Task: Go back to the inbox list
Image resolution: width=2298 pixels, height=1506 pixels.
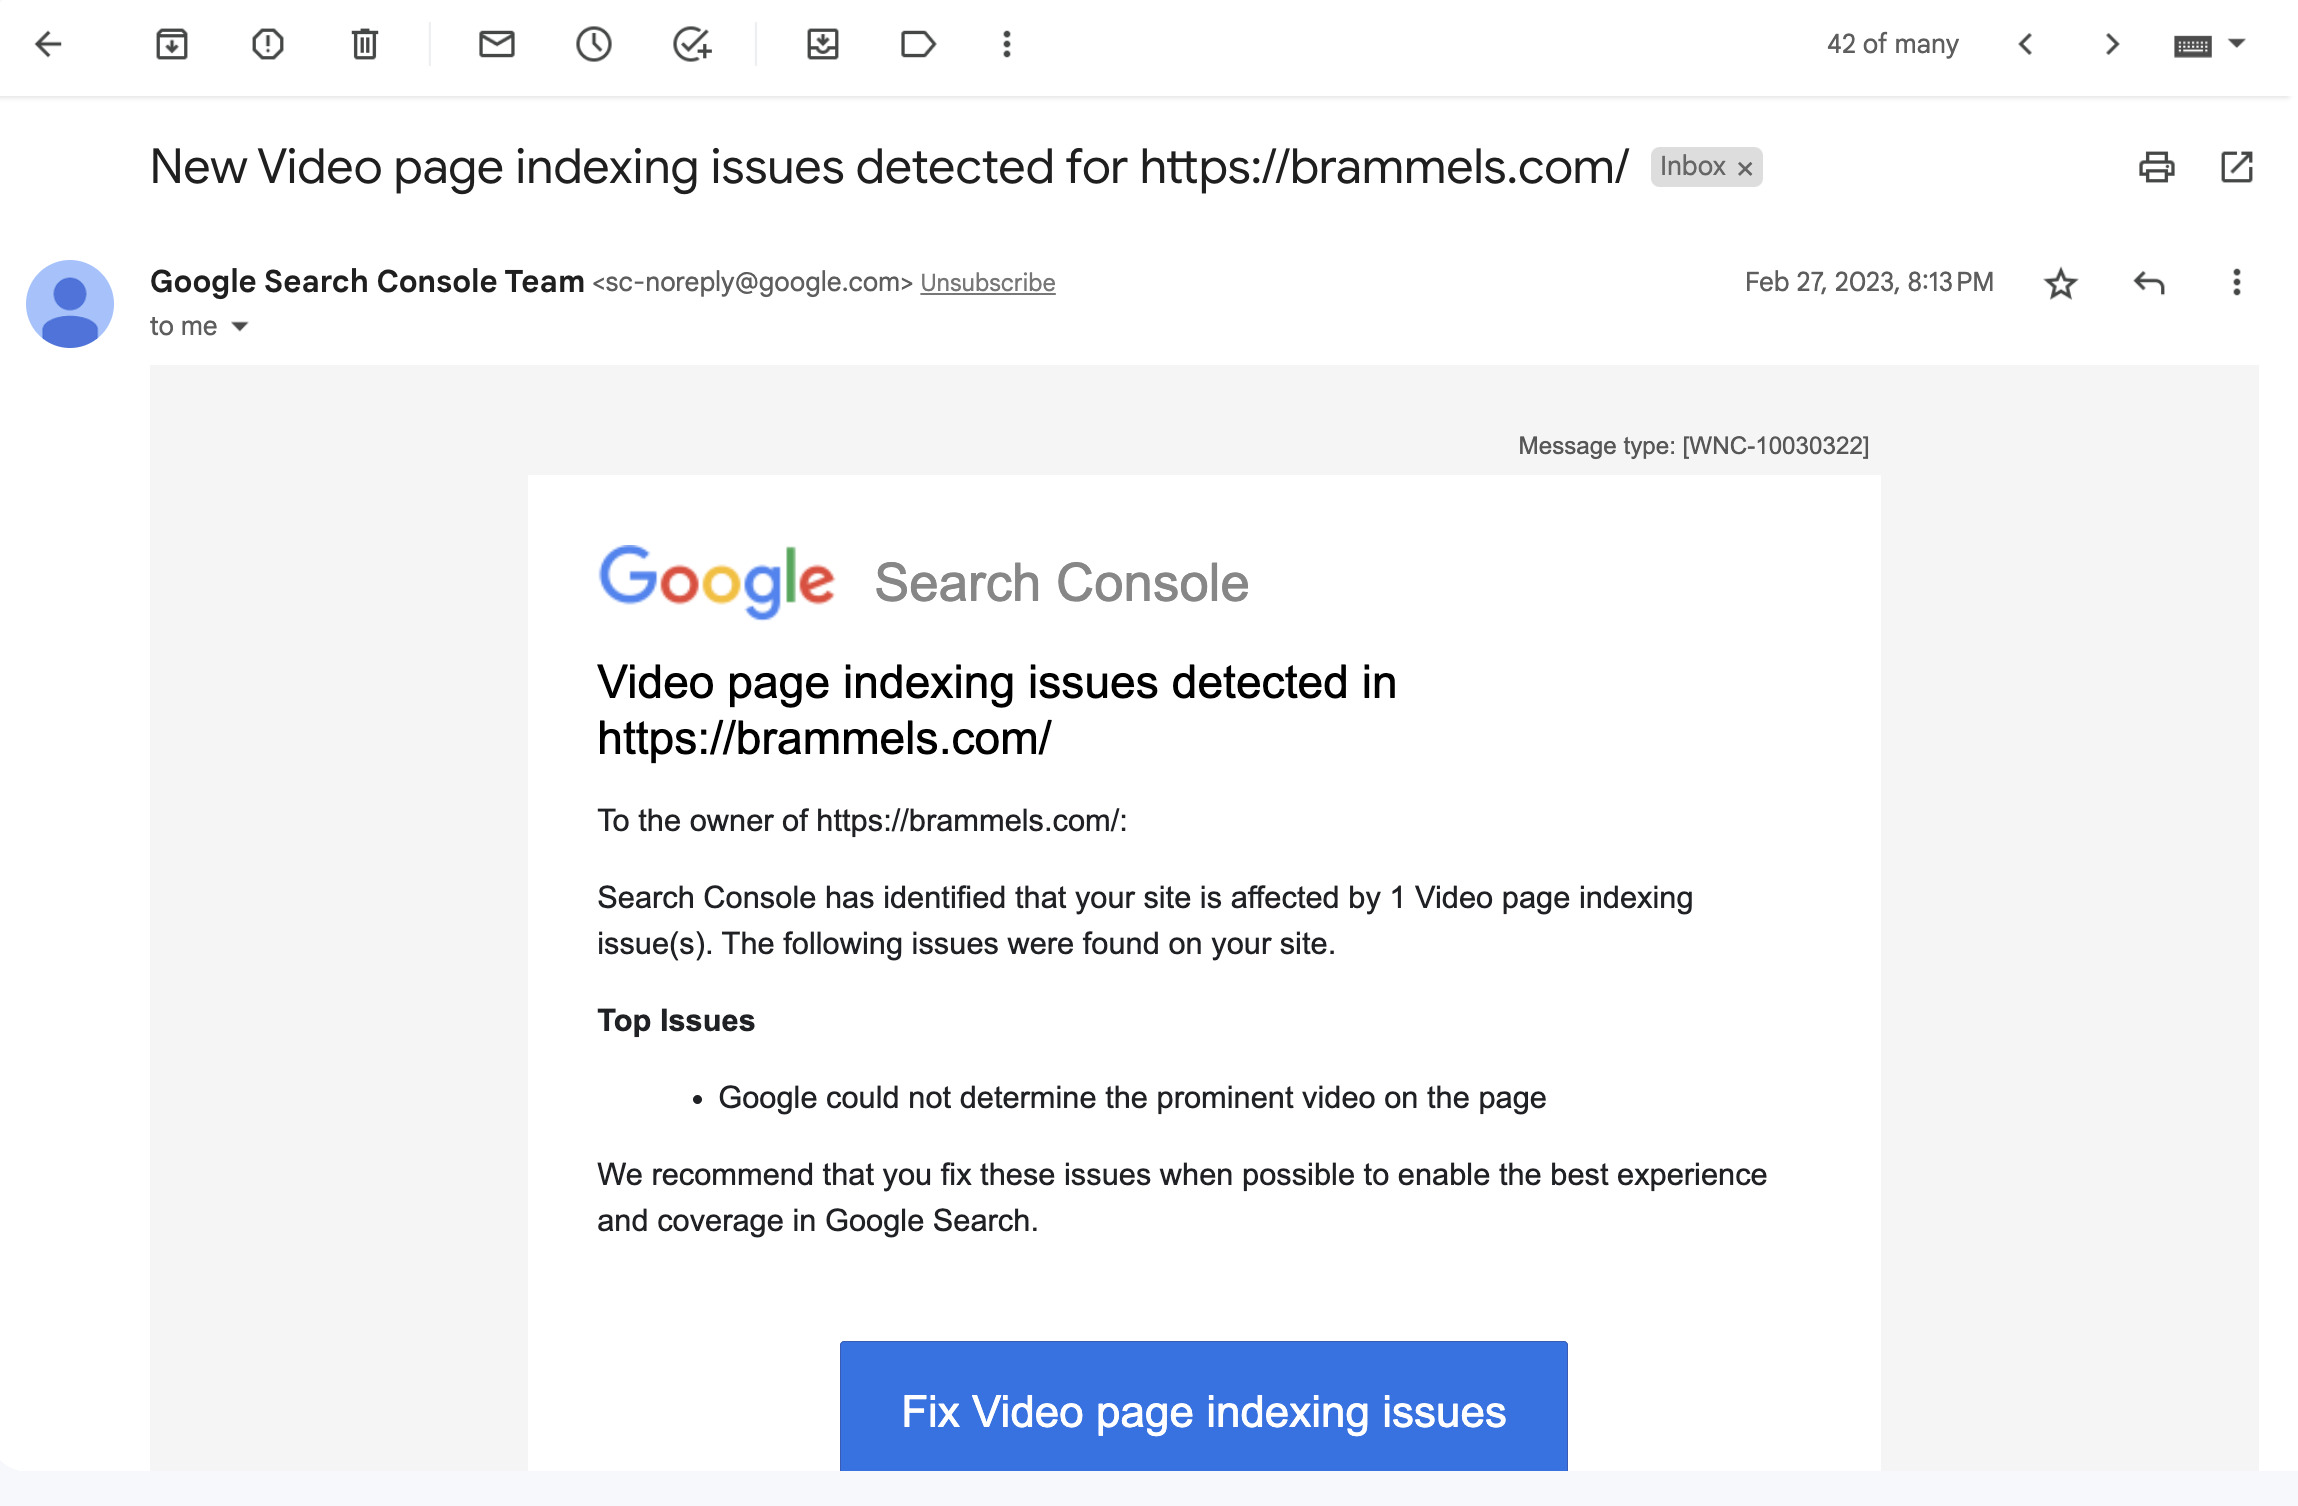Action: pyautogui.click(x=48, y=44)
